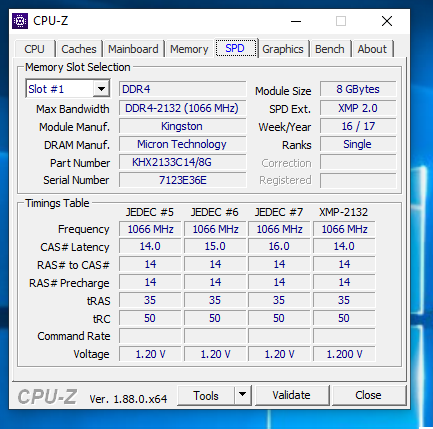The height and width of the screenshot is (429, 433).
Task: Select the Slot #1 combo box
Action: click(x=68, y=89)
